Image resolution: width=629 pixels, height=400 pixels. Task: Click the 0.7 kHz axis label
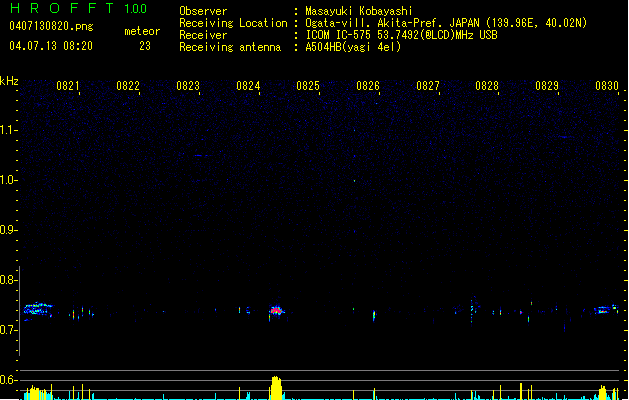(x=8, y=330)
